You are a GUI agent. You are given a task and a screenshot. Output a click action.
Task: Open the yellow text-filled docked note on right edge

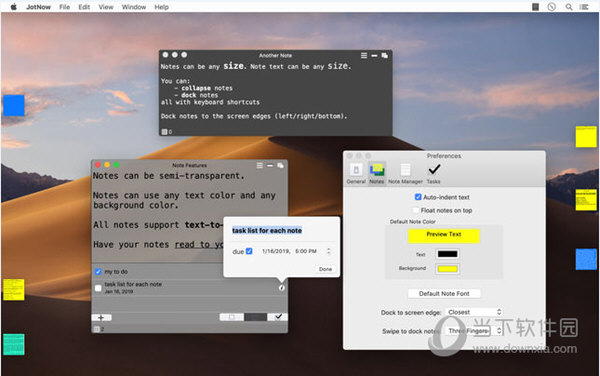tap(586, 200)
